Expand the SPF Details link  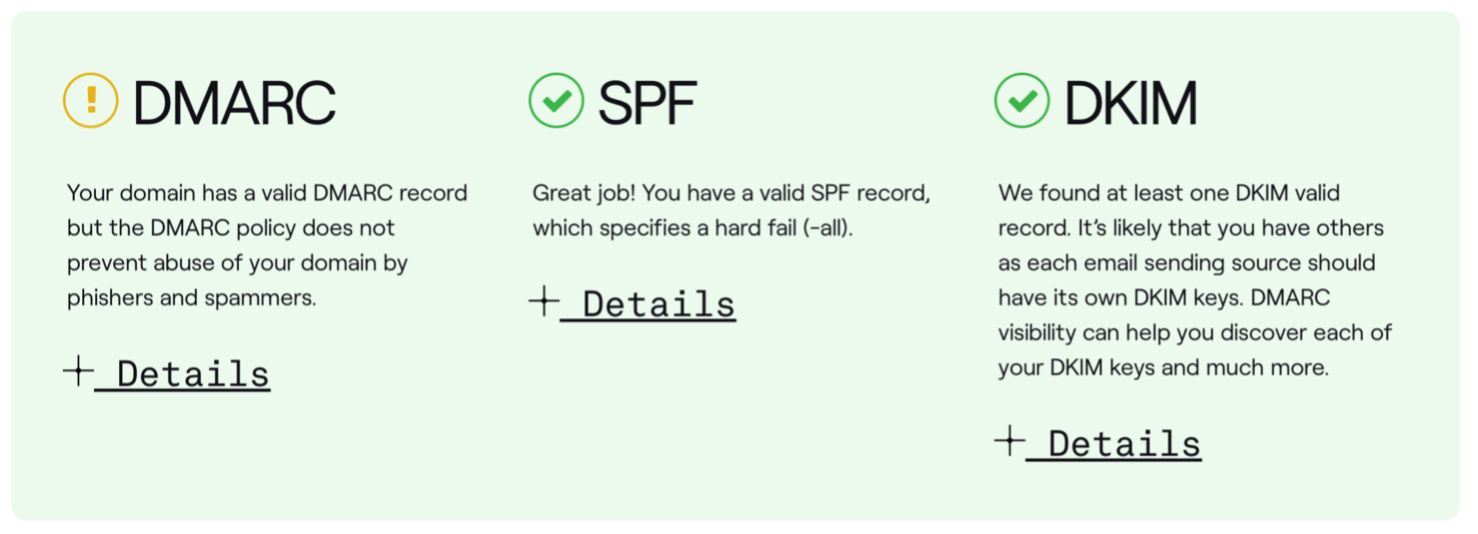click(648, 304)
